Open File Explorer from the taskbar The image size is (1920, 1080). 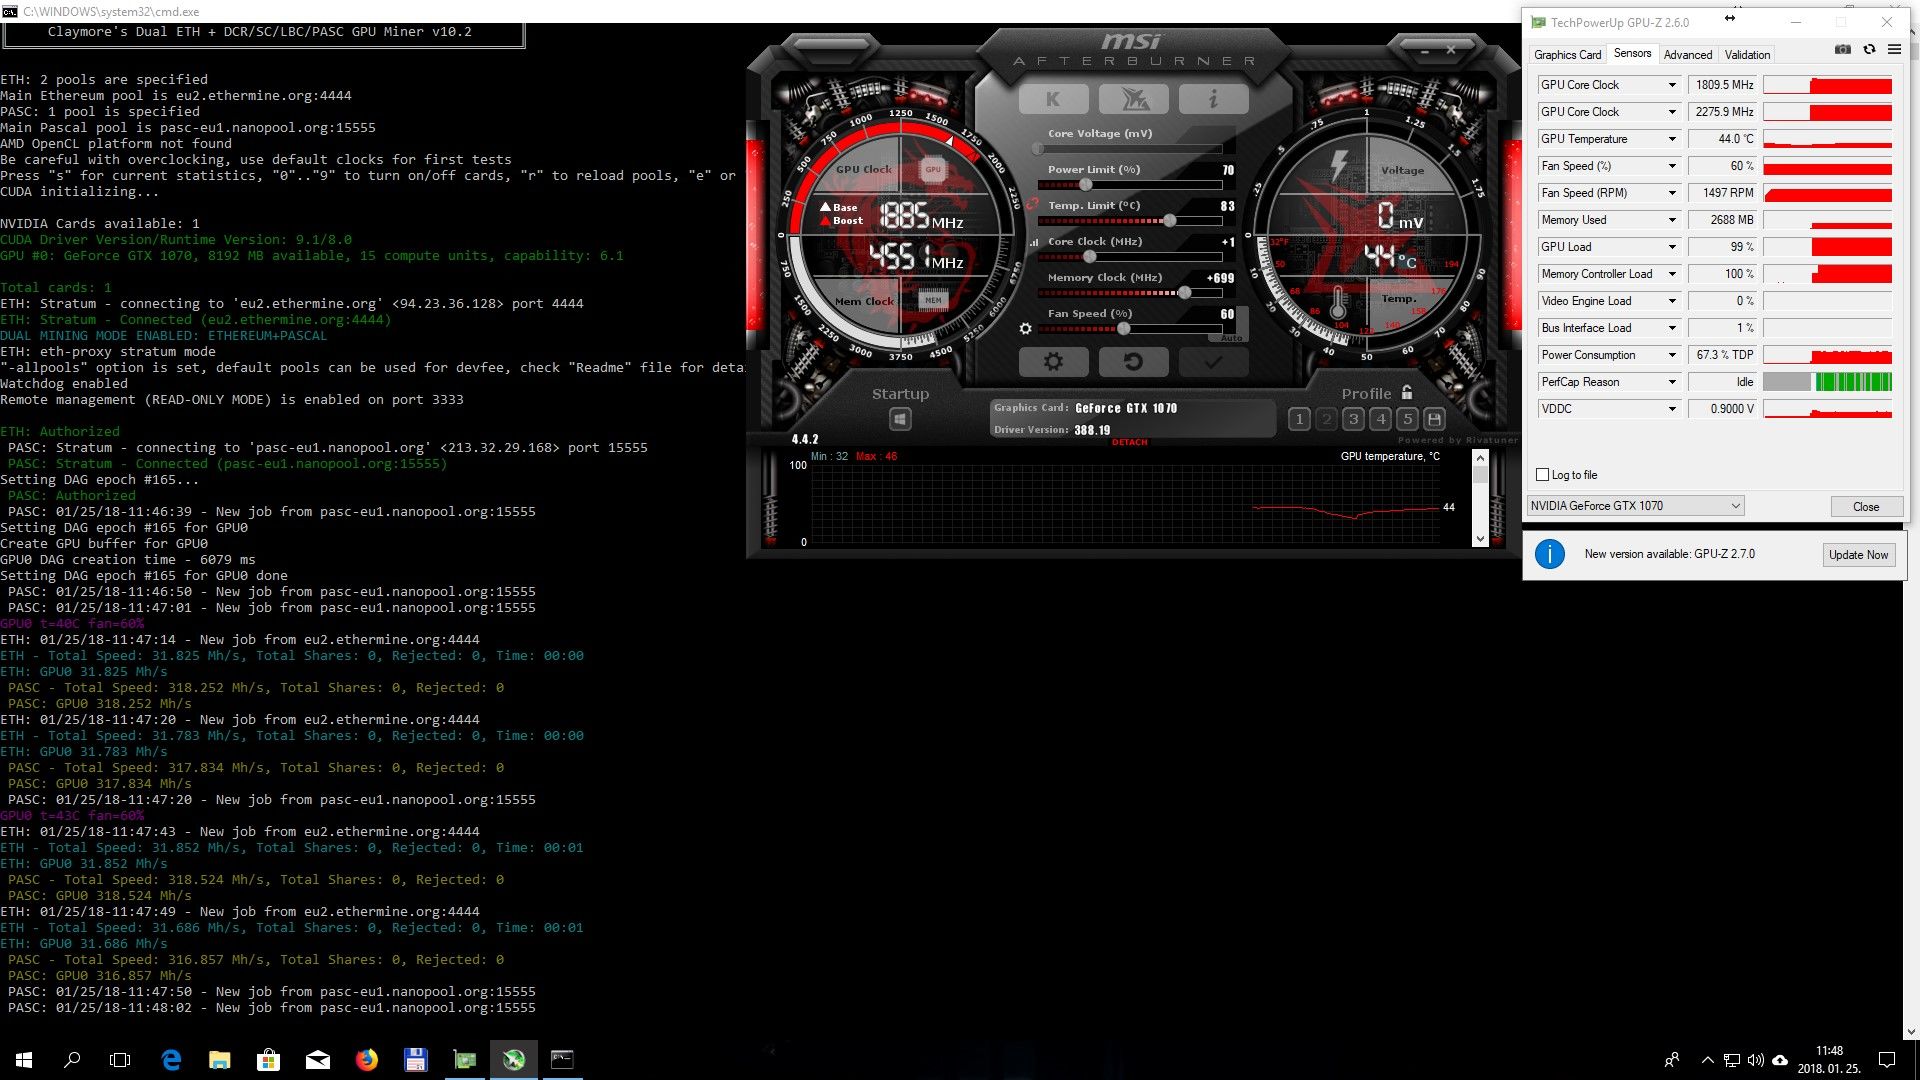tap(220, 1060)
